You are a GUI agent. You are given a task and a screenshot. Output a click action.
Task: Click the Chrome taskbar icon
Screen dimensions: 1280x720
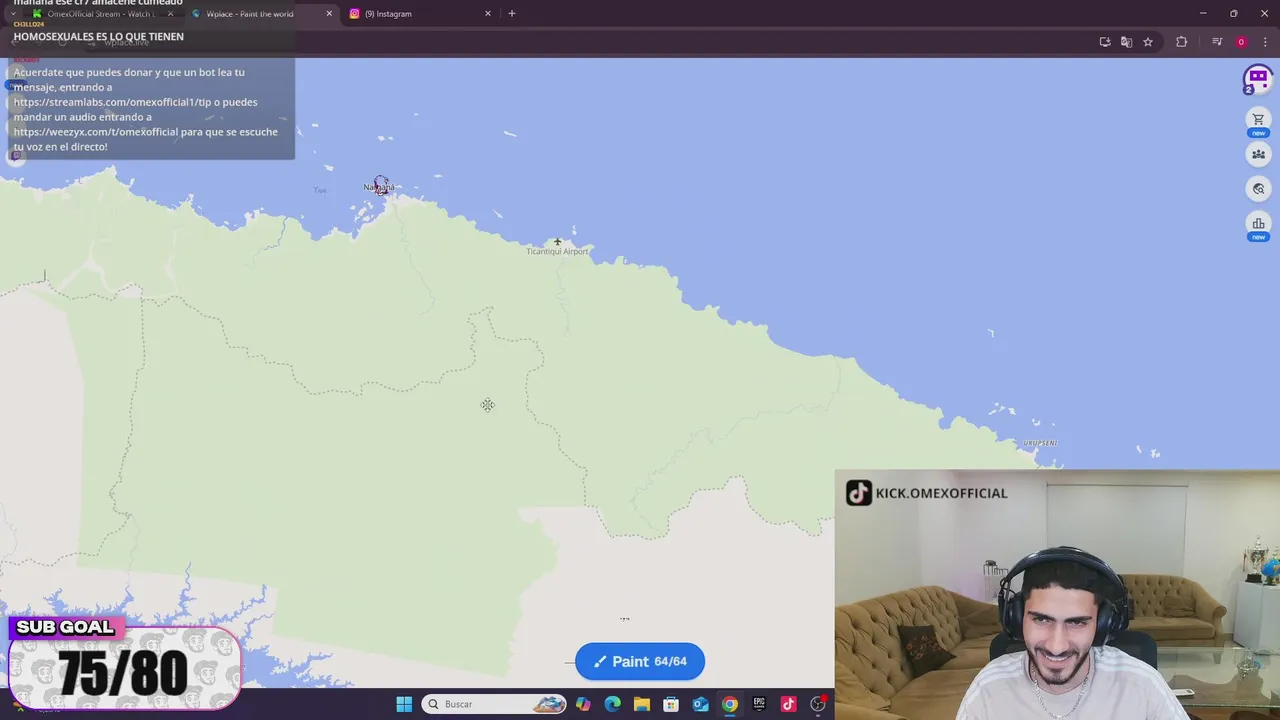730,704
